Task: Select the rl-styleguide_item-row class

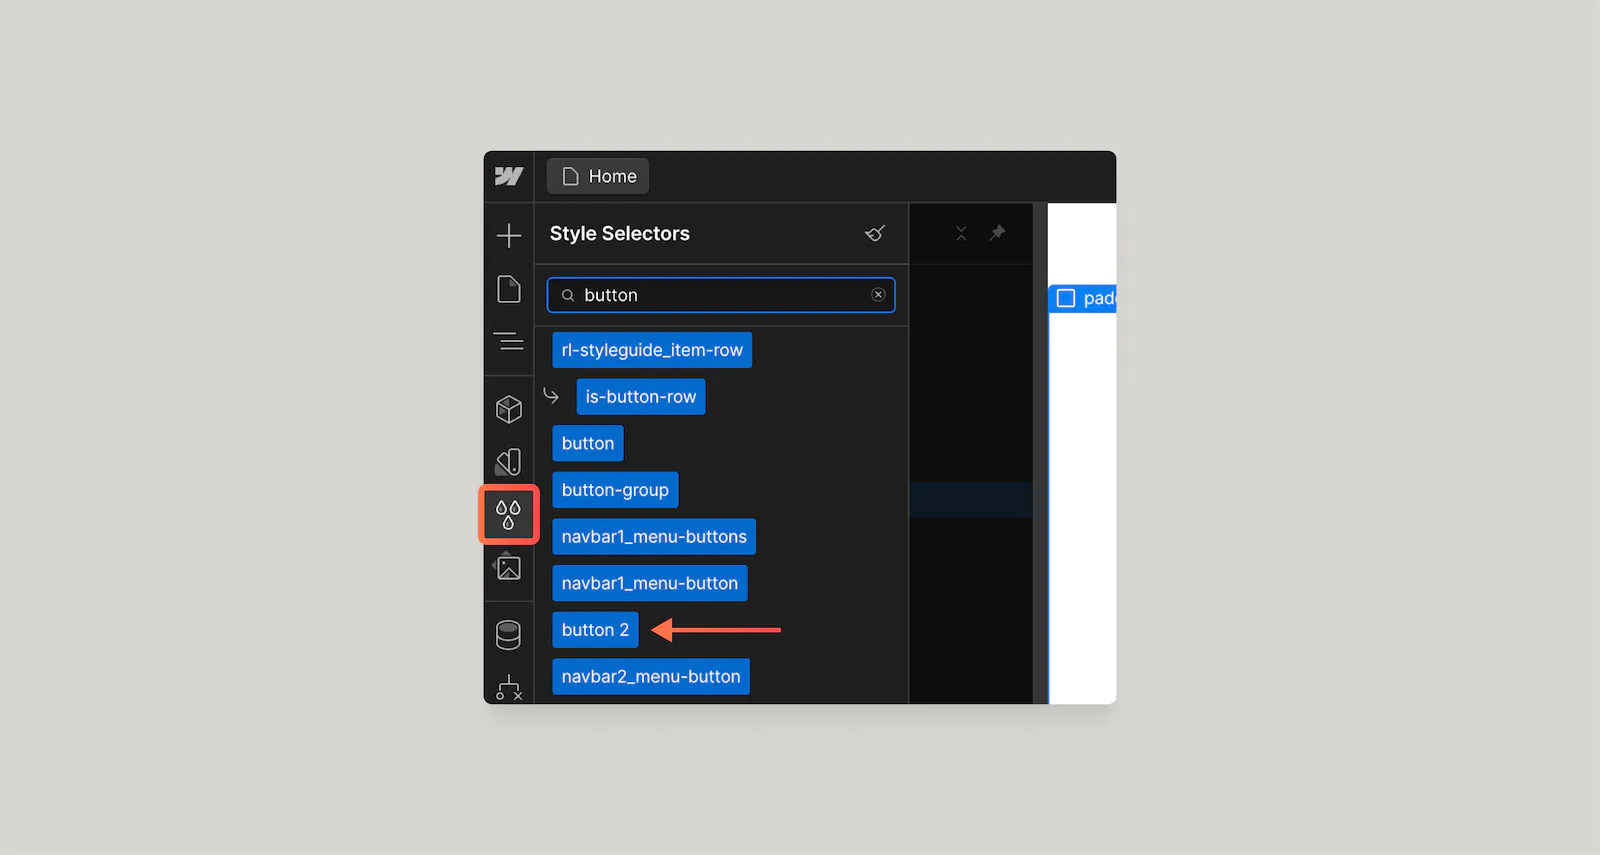Action: click(x=652, y=350)
